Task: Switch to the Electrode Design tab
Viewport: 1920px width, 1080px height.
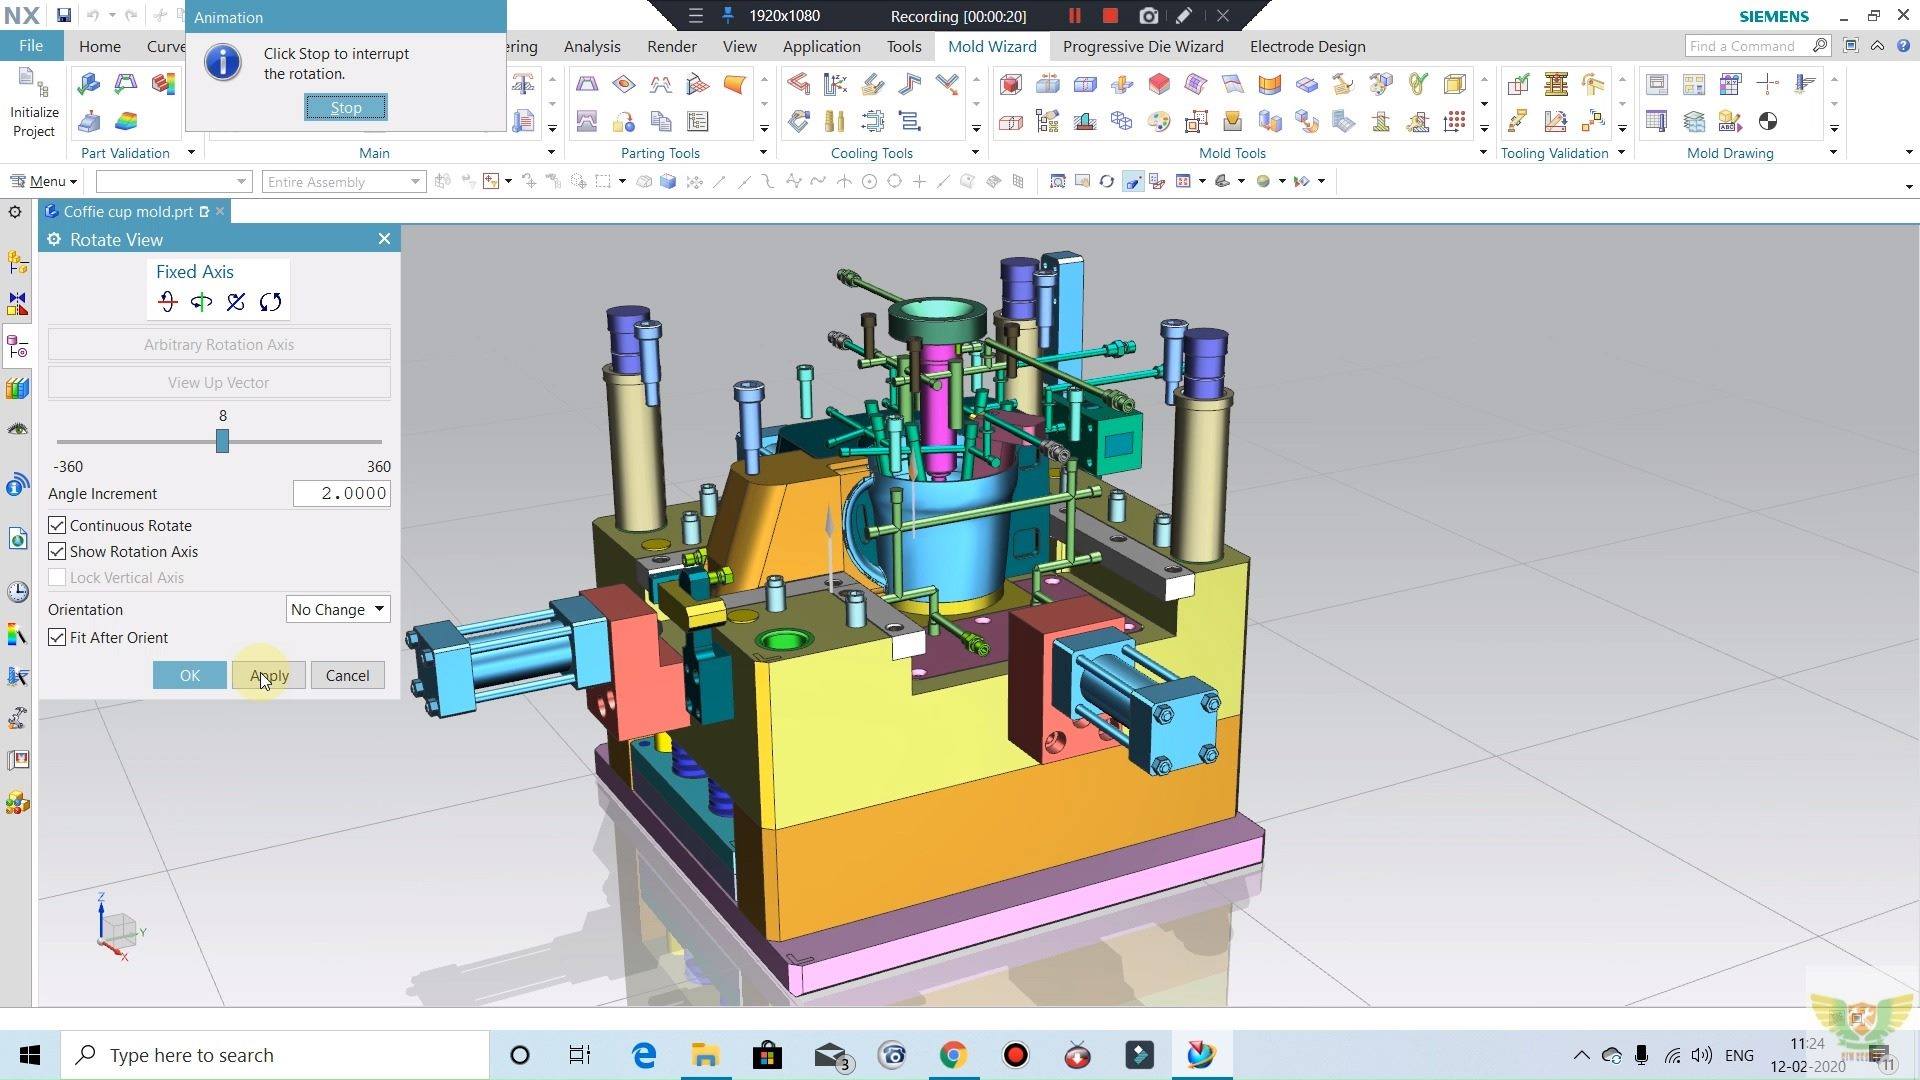Action: (1307, 46)
